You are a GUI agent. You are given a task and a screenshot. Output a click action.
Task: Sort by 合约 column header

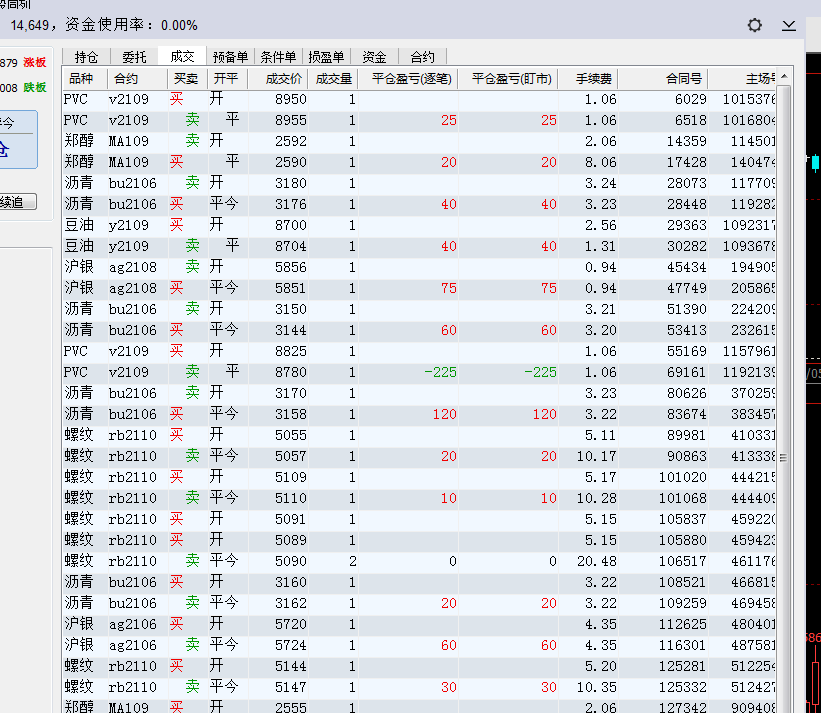(138, 79)
